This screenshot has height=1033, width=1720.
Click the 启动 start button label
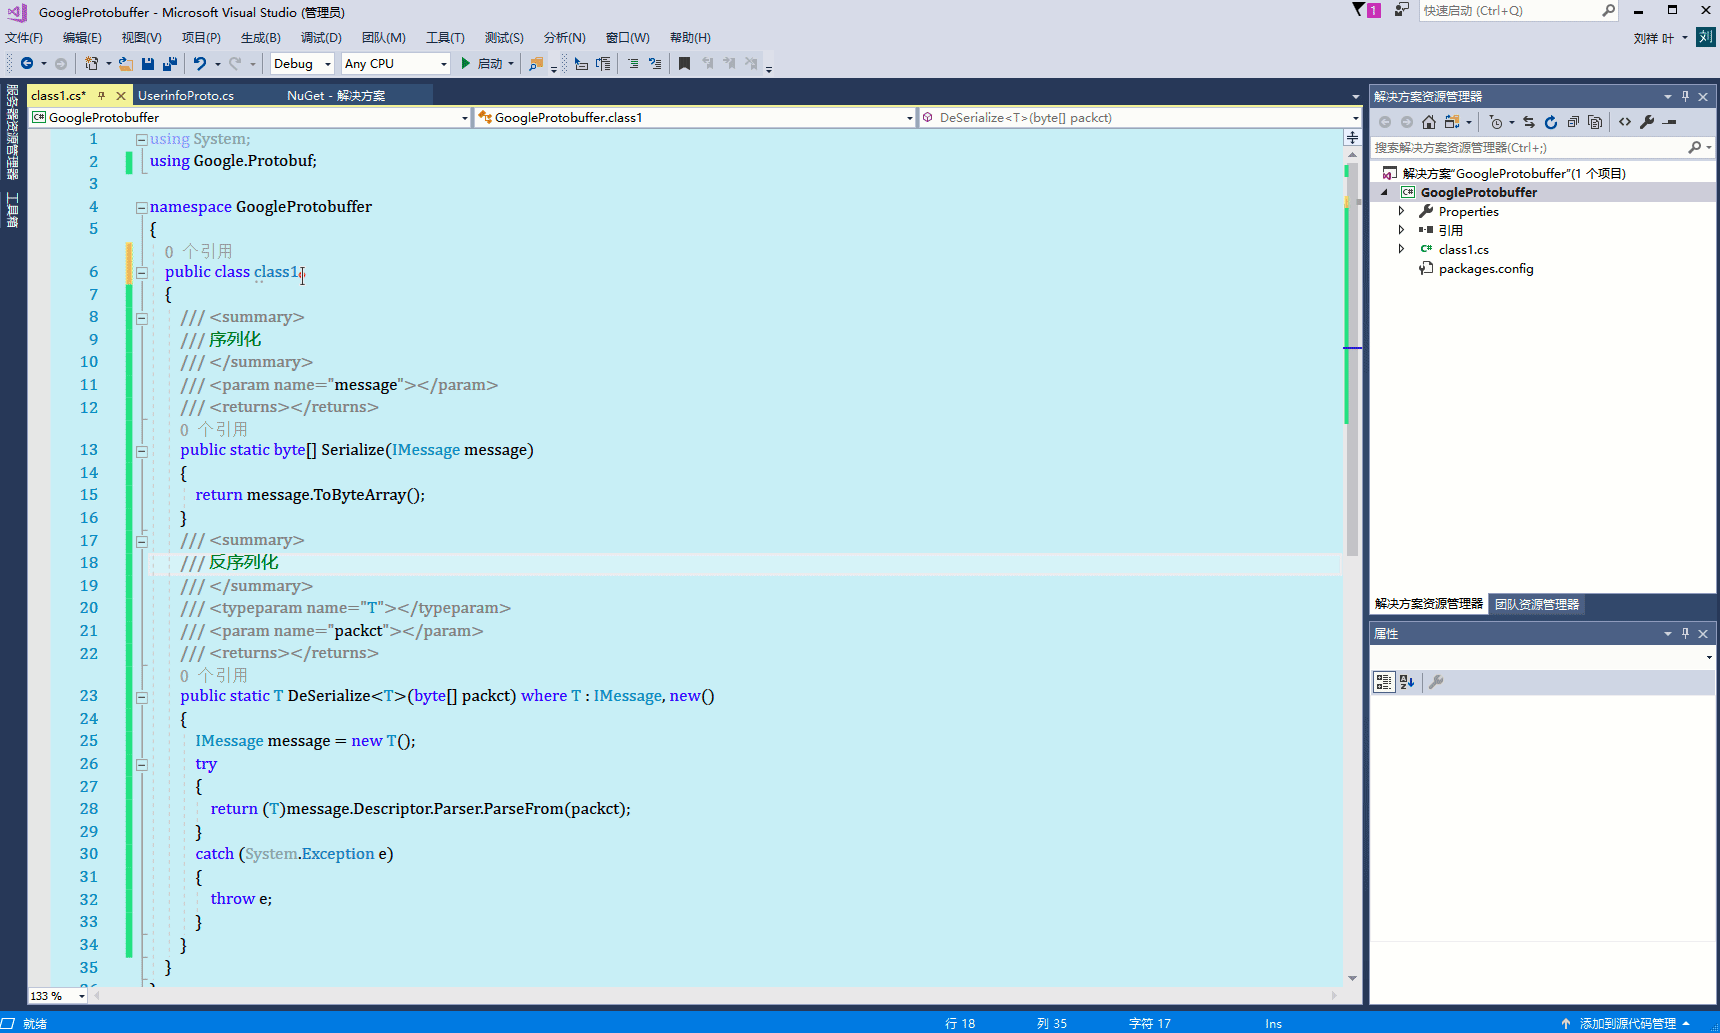490,64
